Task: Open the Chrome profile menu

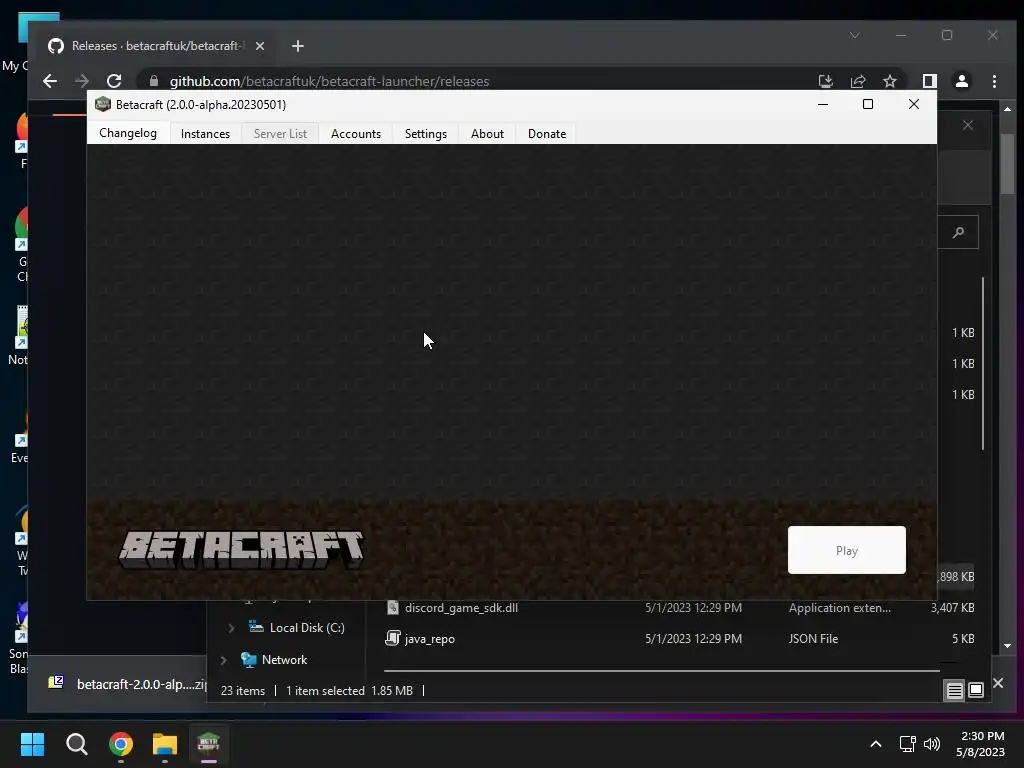Action: click(x=962, y=81)
